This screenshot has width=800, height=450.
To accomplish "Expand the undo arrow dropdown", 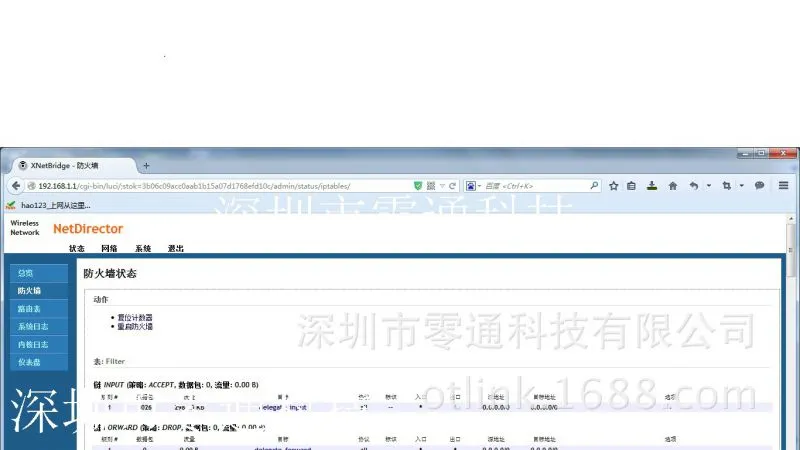I will 709,186.
